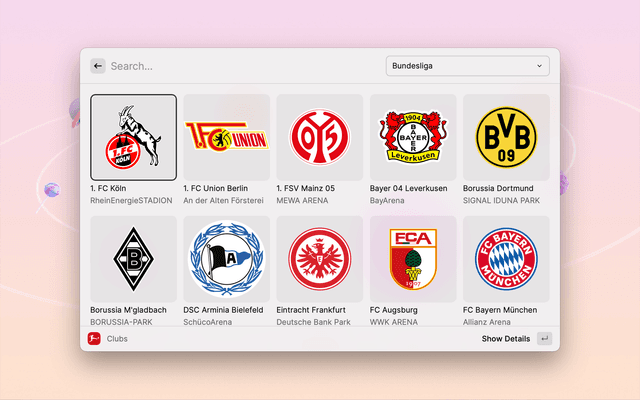The height and width of the screenshot is (400, 640).
Task: Select the Borussia Dortmund BVB logo
Action: (x=506, y=137)
